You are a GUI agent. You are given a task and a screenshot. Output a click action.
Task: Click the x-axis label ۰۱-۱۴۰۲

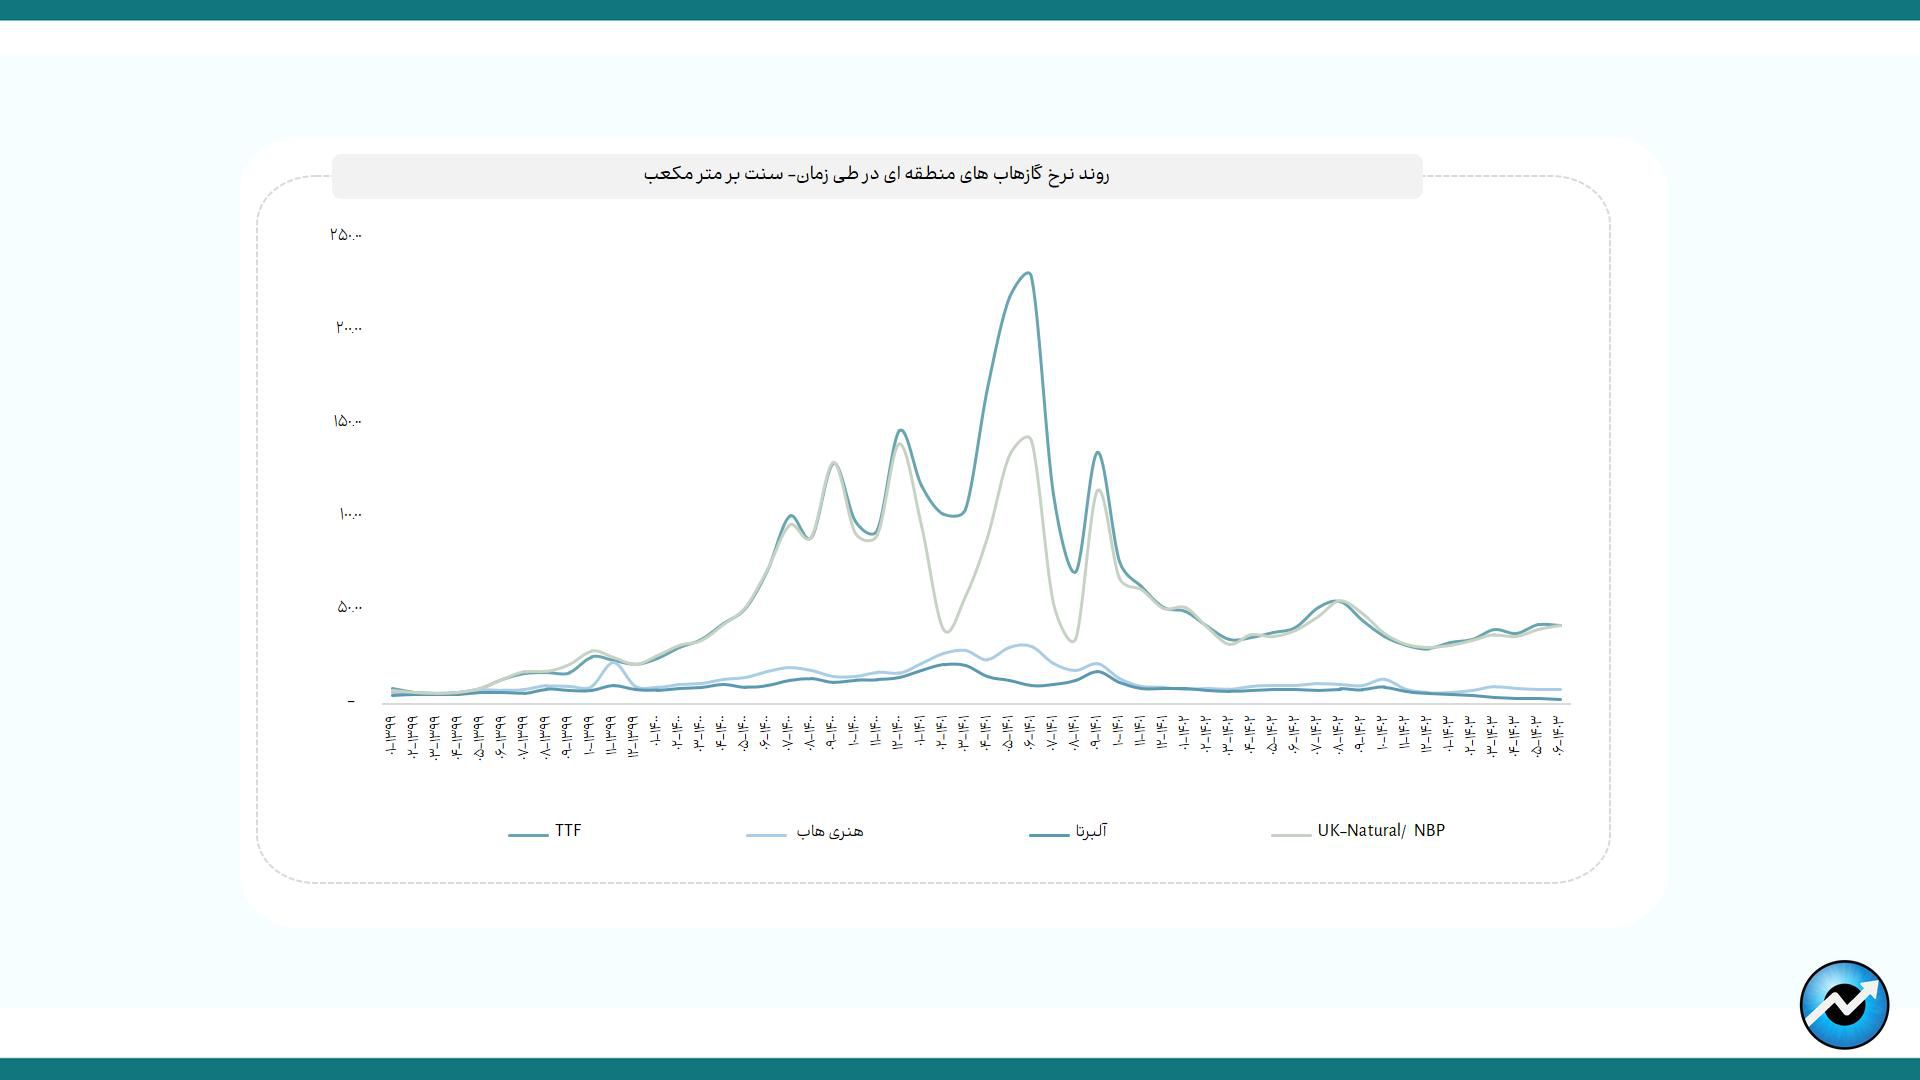[x=1183, y=736]
